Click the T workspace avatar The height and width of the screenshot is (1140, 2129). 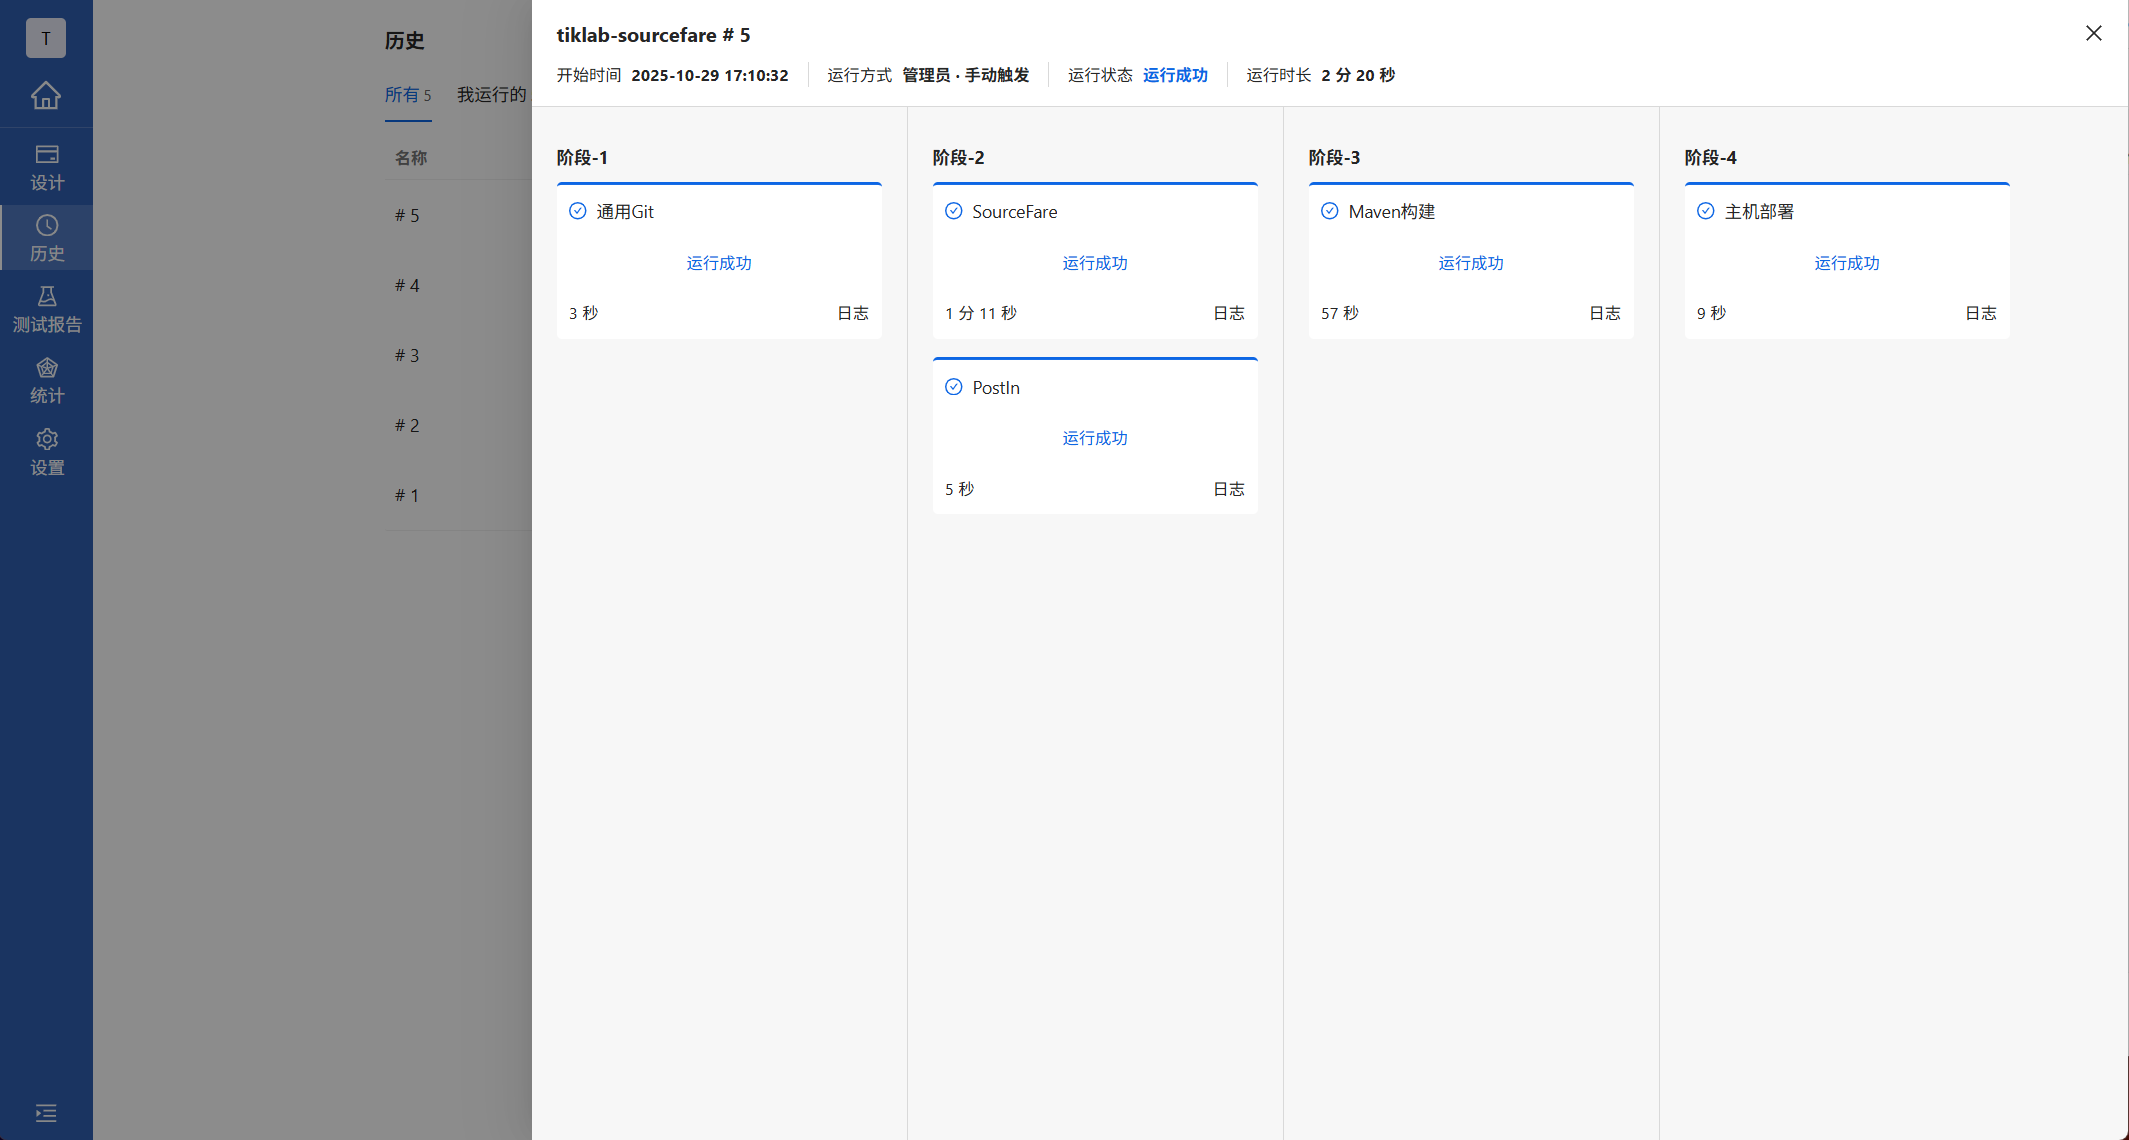pos(46,38)
